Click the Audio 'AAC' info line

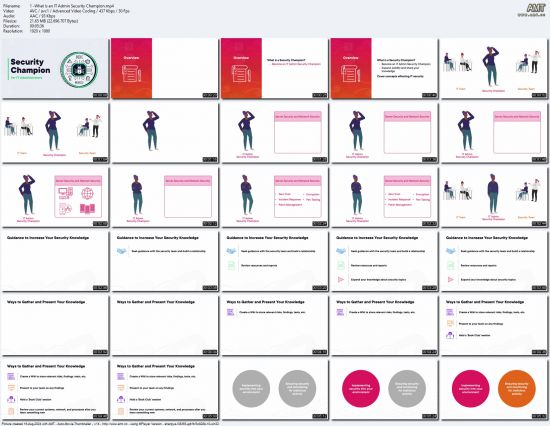[29, 16]
